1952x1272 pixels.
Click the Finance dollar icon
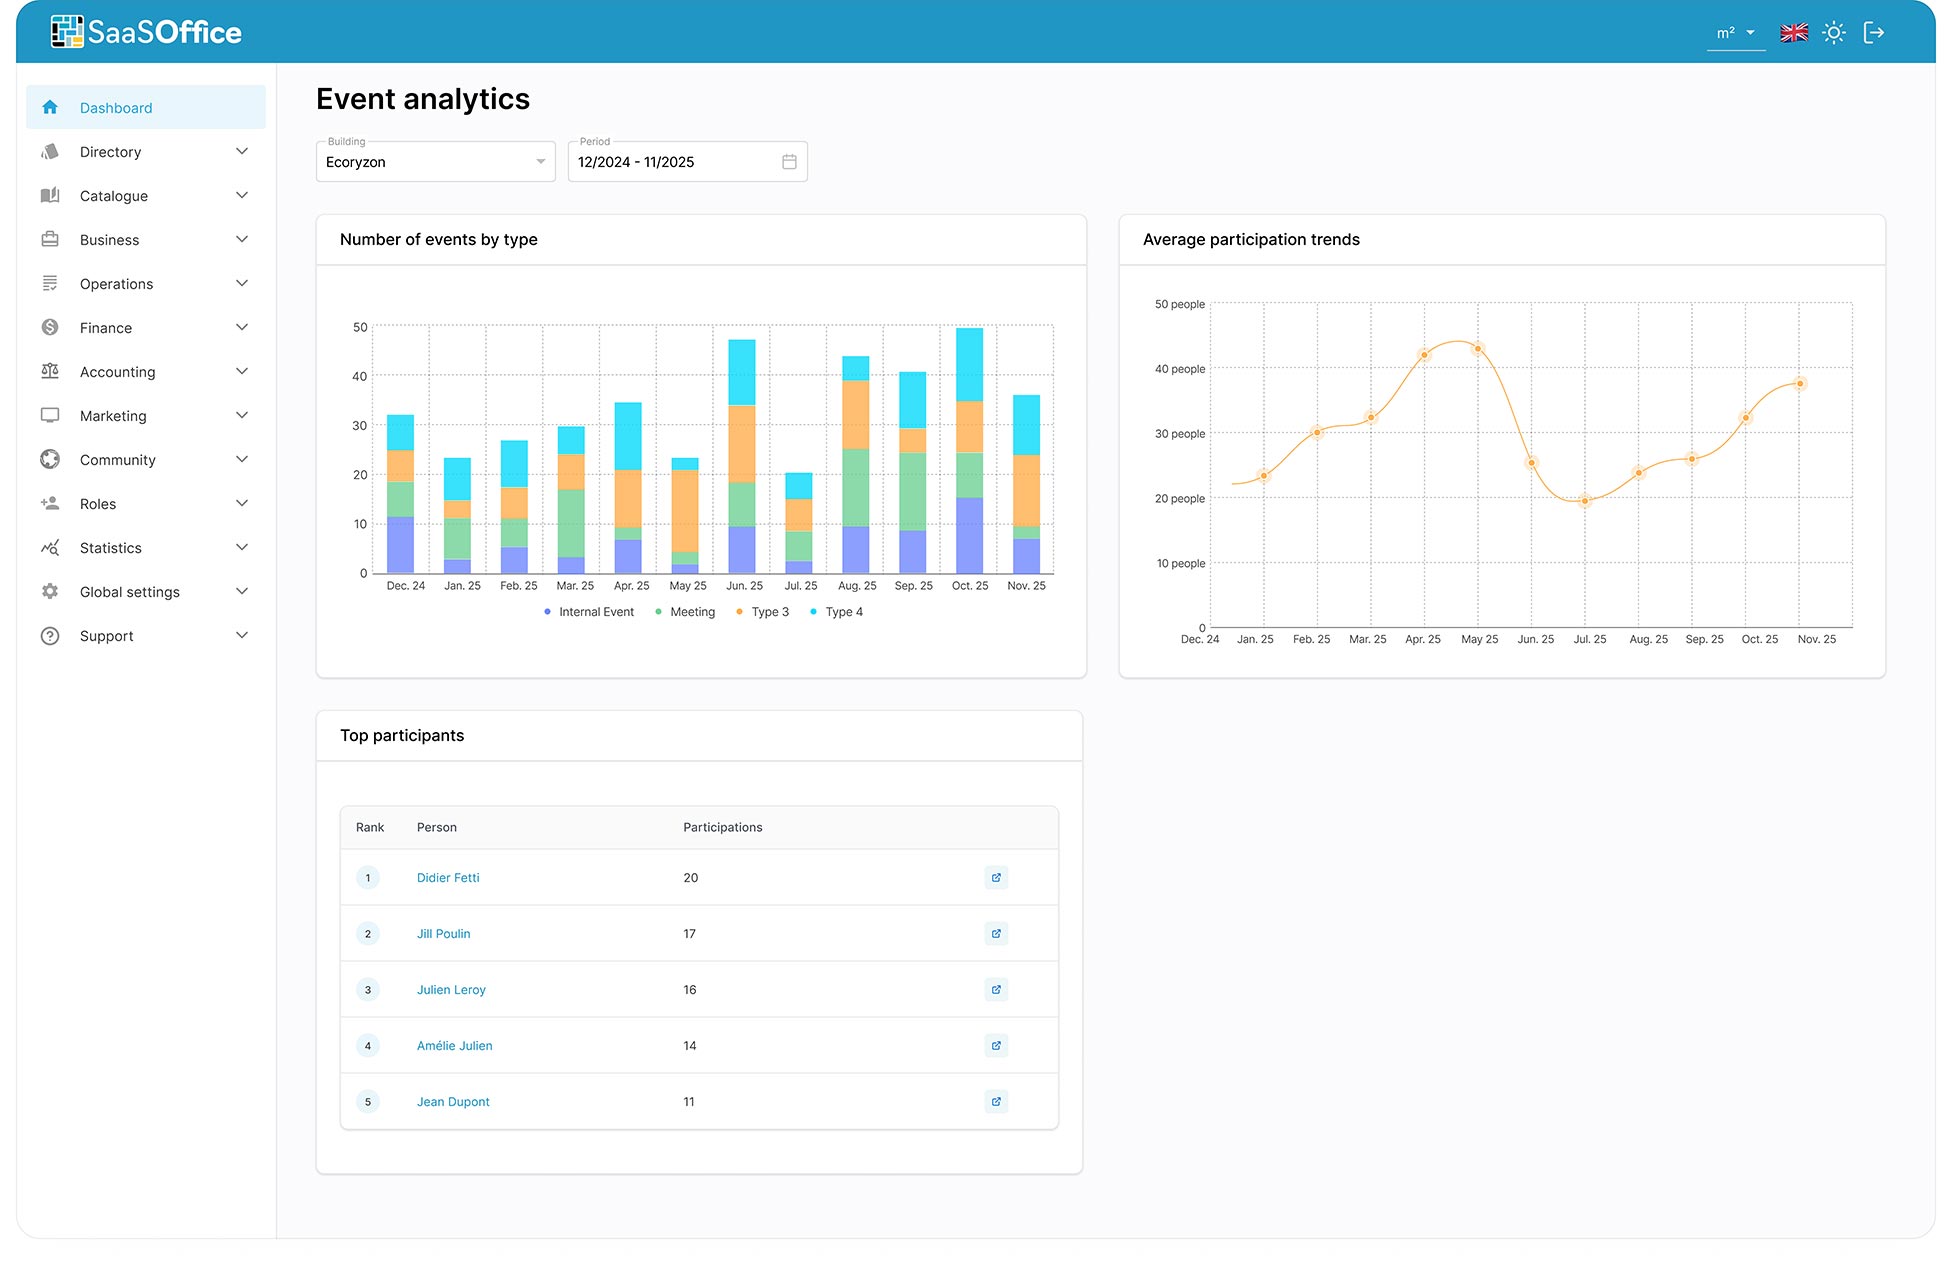click(50, 327)
